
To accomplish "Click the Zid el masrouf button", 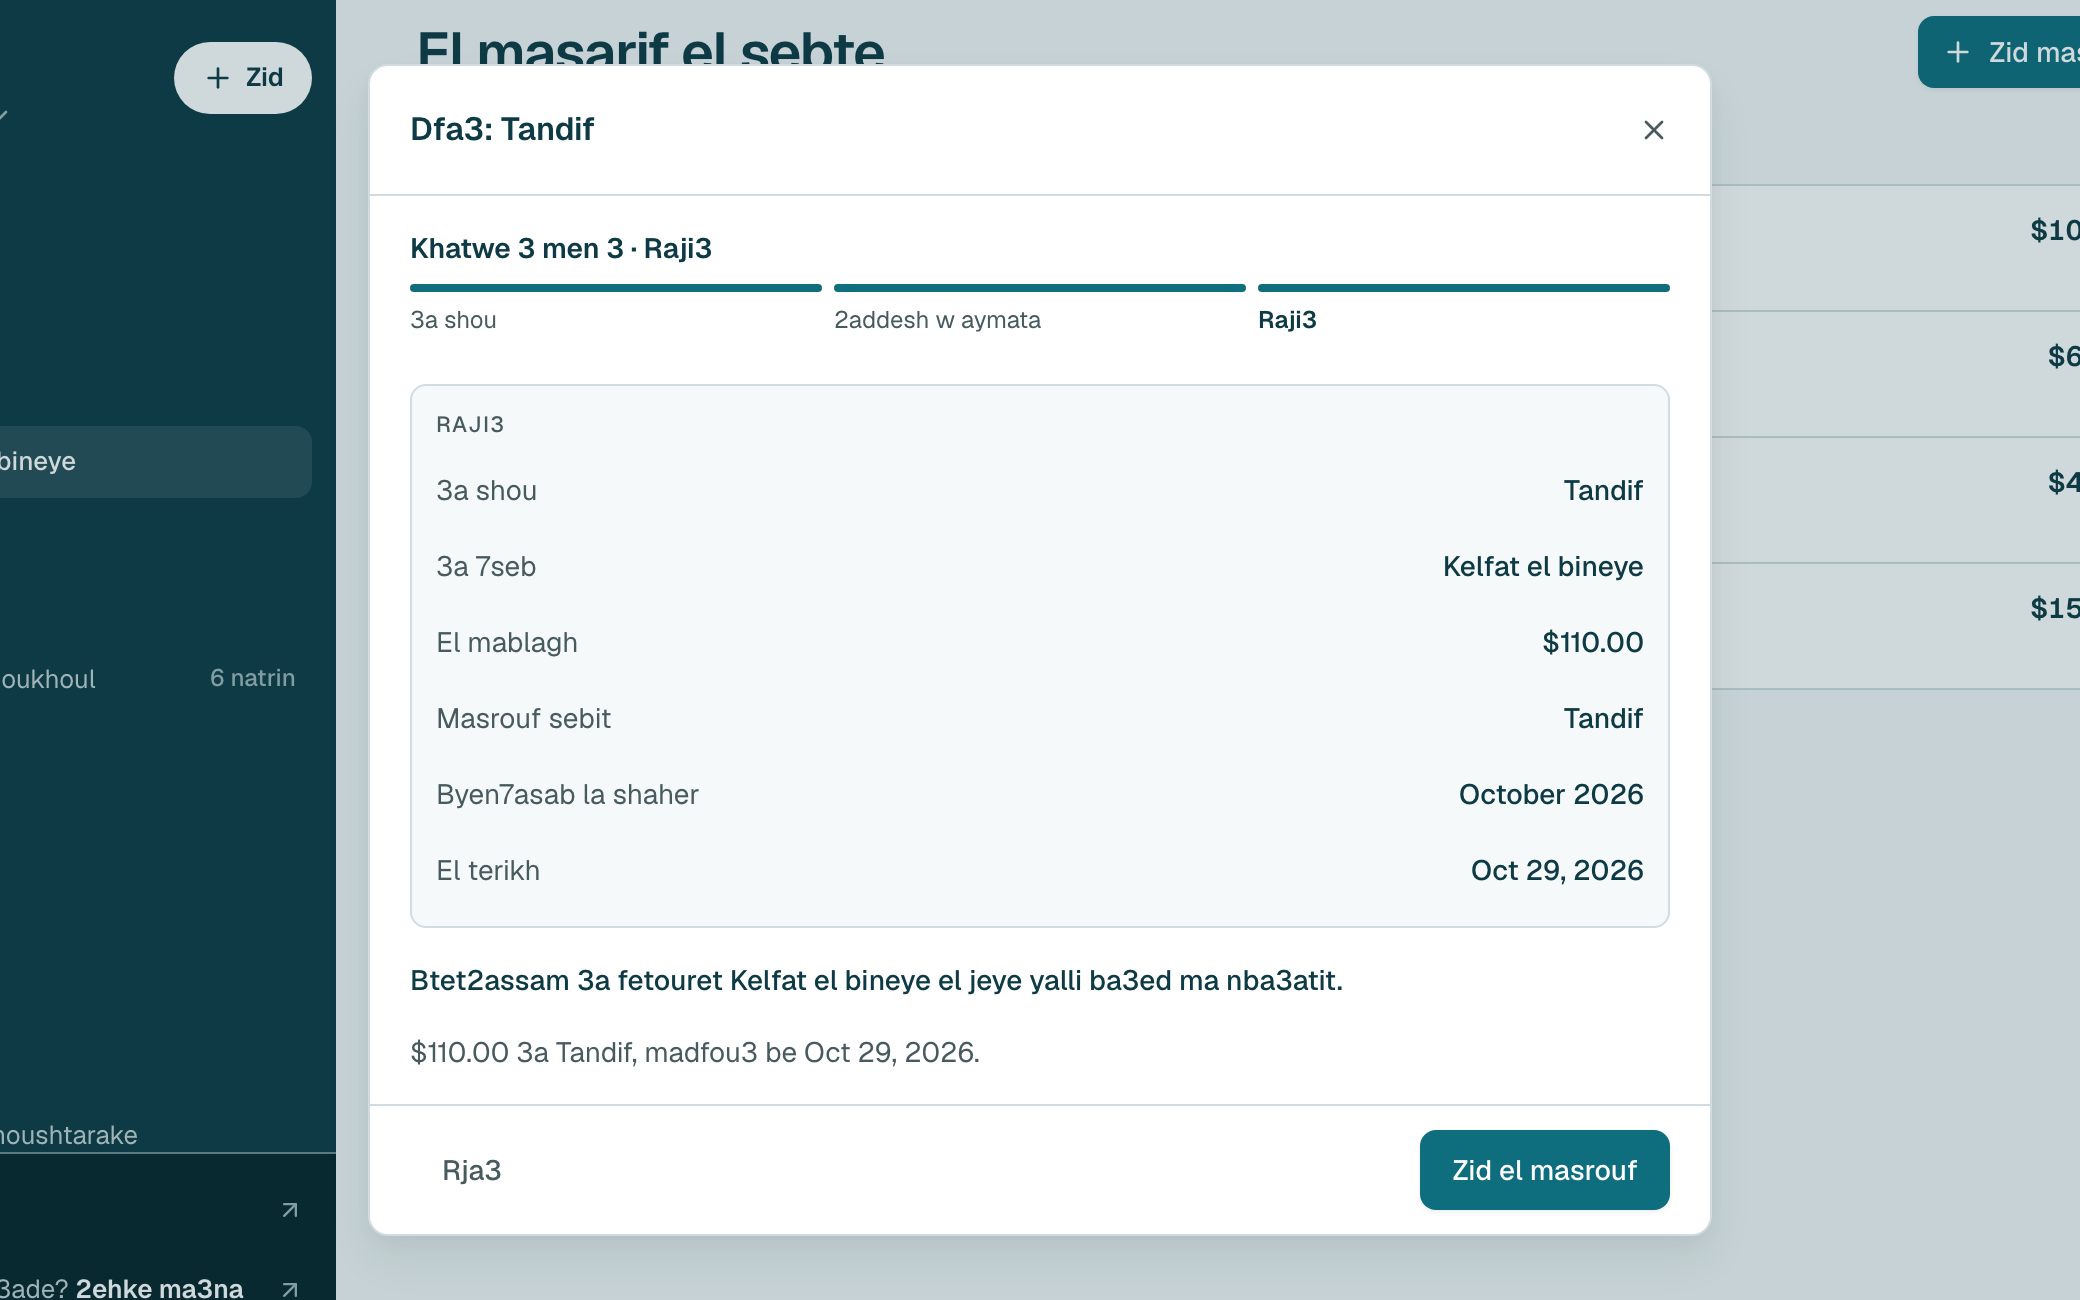I will (x=1544, y=1170).
